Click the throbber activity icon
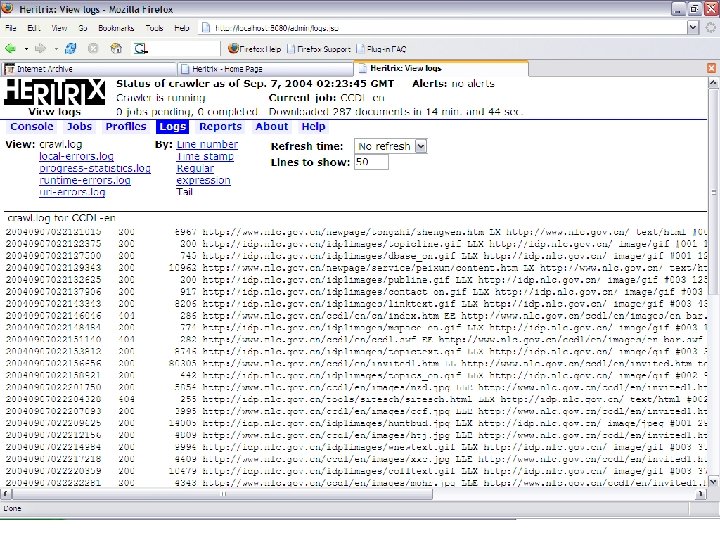 tap(710, 28)
